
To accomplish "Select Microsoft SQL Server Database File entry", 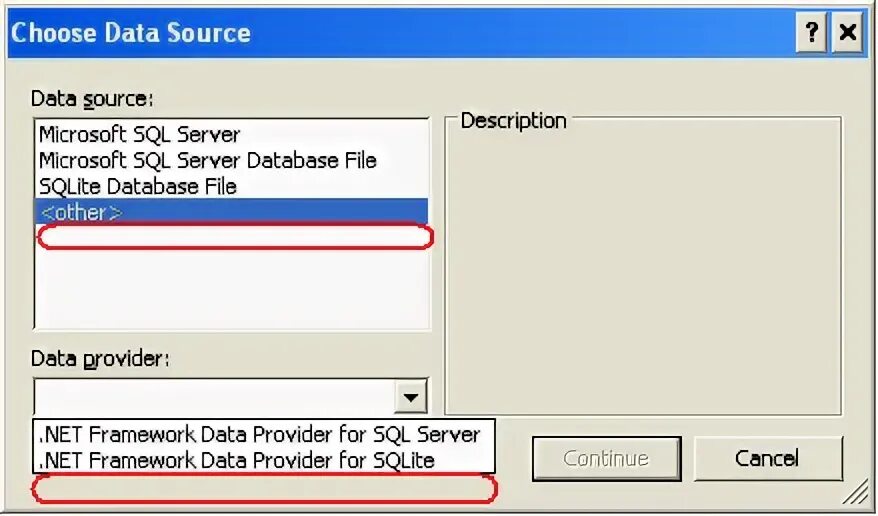I will [x=207, y=160].
